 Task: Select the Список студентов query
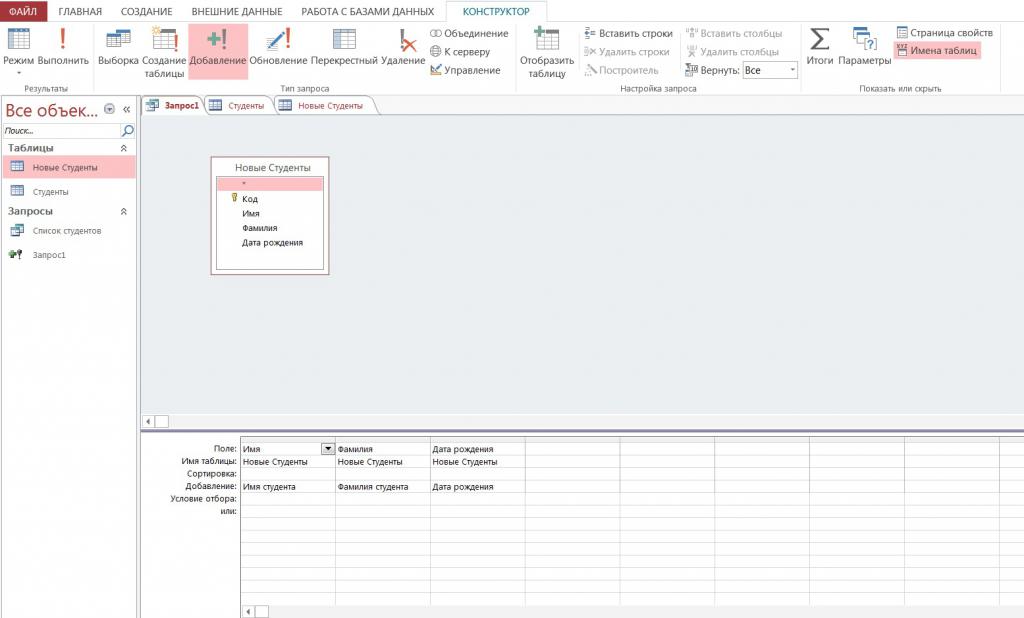click(69, 231)
